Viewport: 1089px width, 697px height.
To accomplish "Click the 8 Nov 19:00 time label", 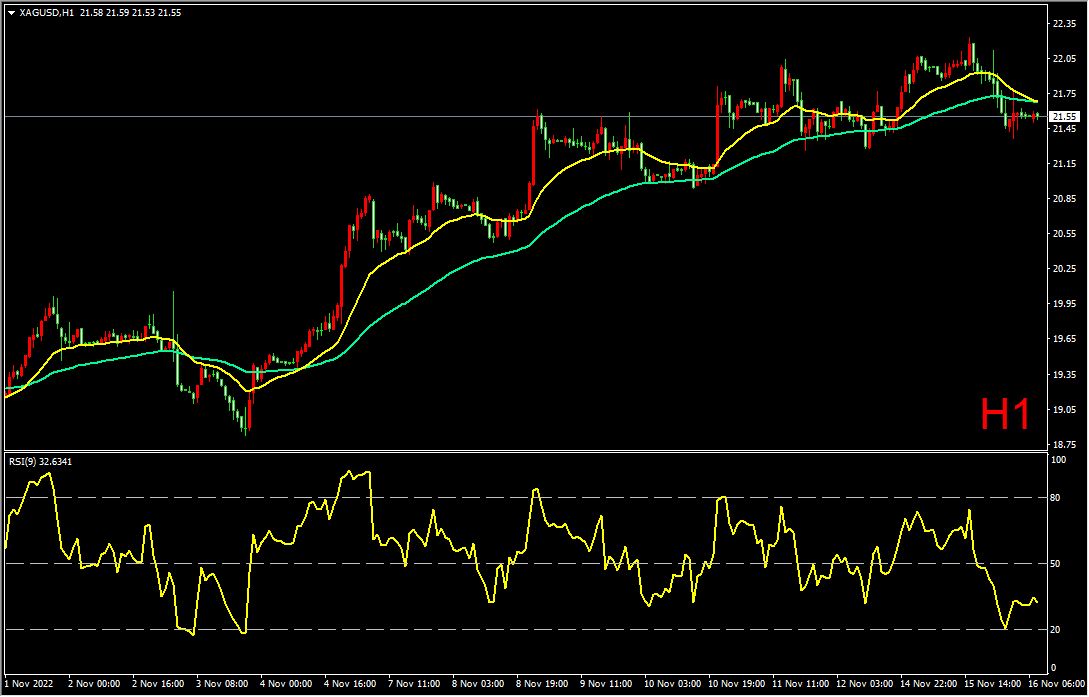I will point(542,684).
